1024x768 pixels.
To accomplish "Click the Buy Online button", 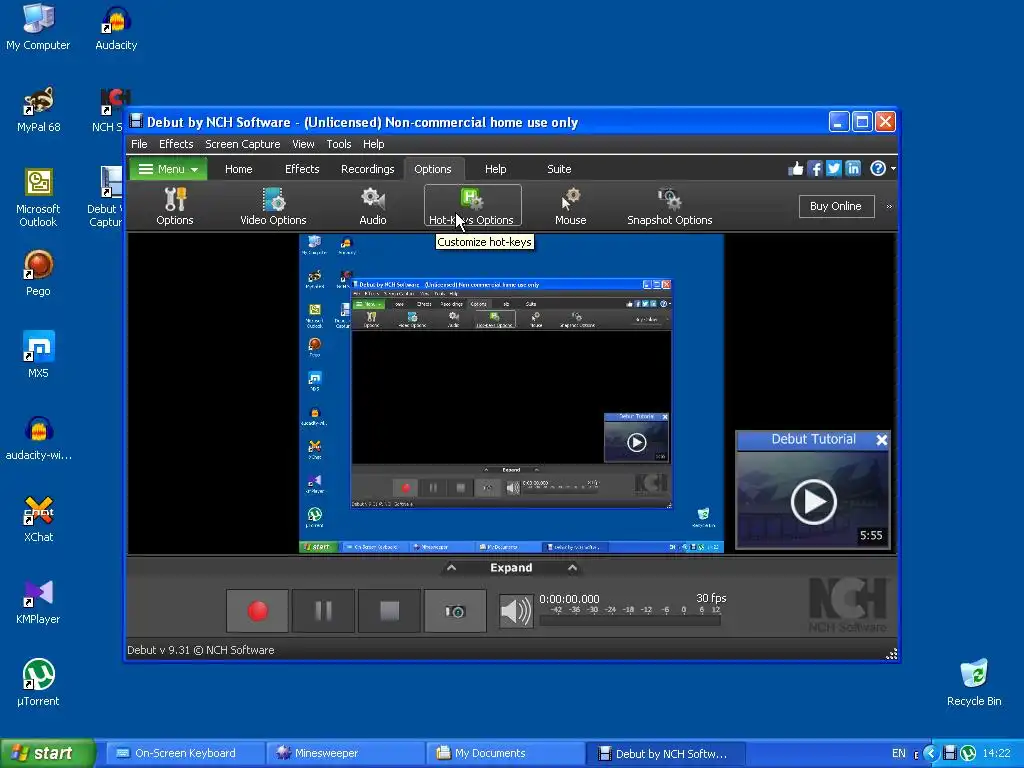I will (836, 206).
